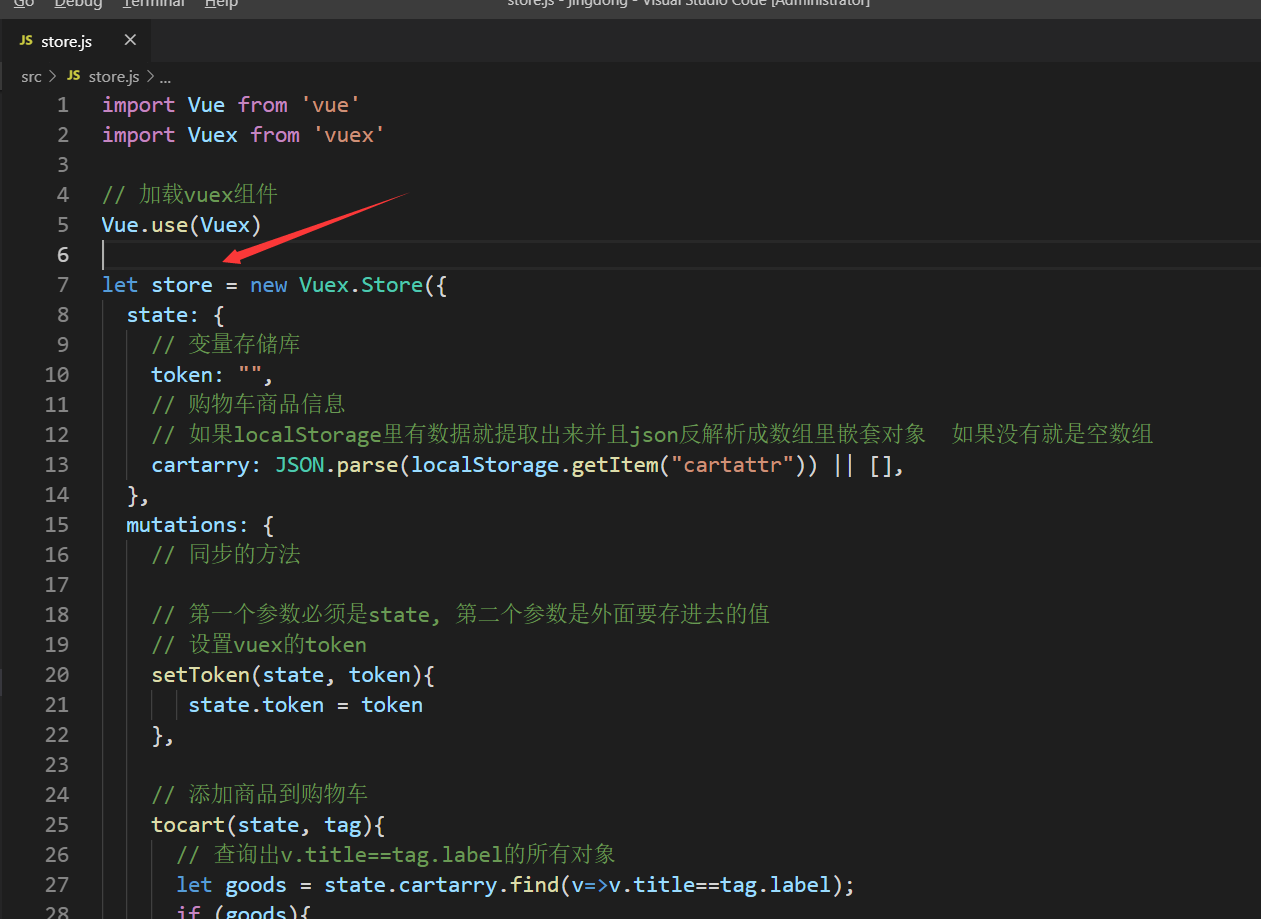Click "Vuex.Store" on line 7
Viewport: 1261px width, 919px height.
(361, 285)
